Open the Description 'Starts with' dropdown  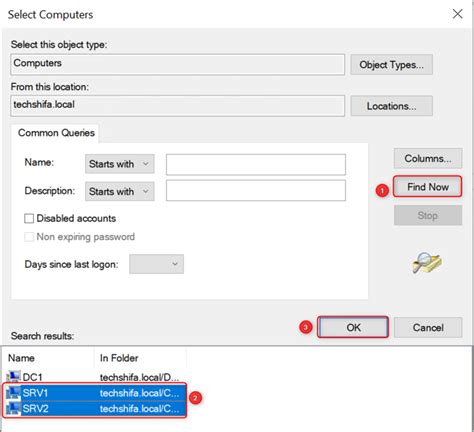point(120,191)
